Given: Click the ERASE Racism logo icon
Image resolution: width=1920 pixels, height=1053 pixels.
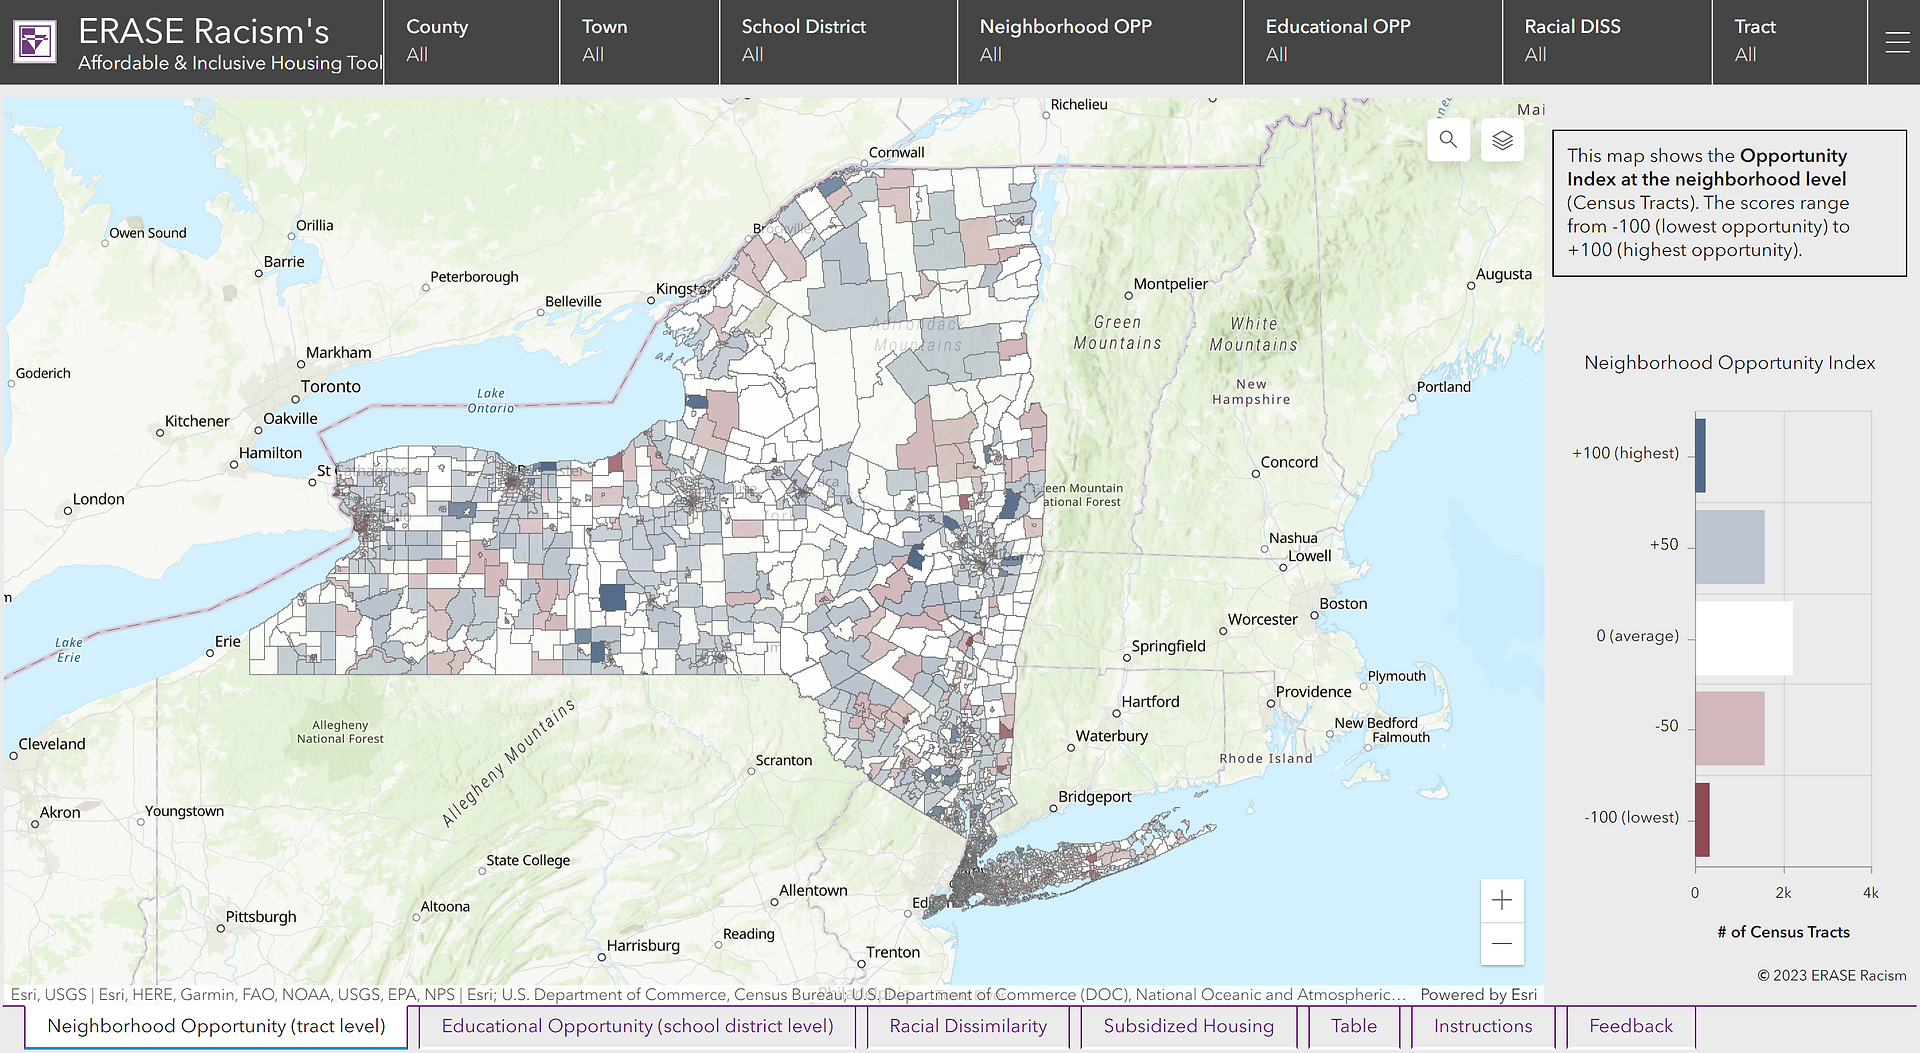Looking at the screenshot, I should pyautogui.click(x=35, y=42).
